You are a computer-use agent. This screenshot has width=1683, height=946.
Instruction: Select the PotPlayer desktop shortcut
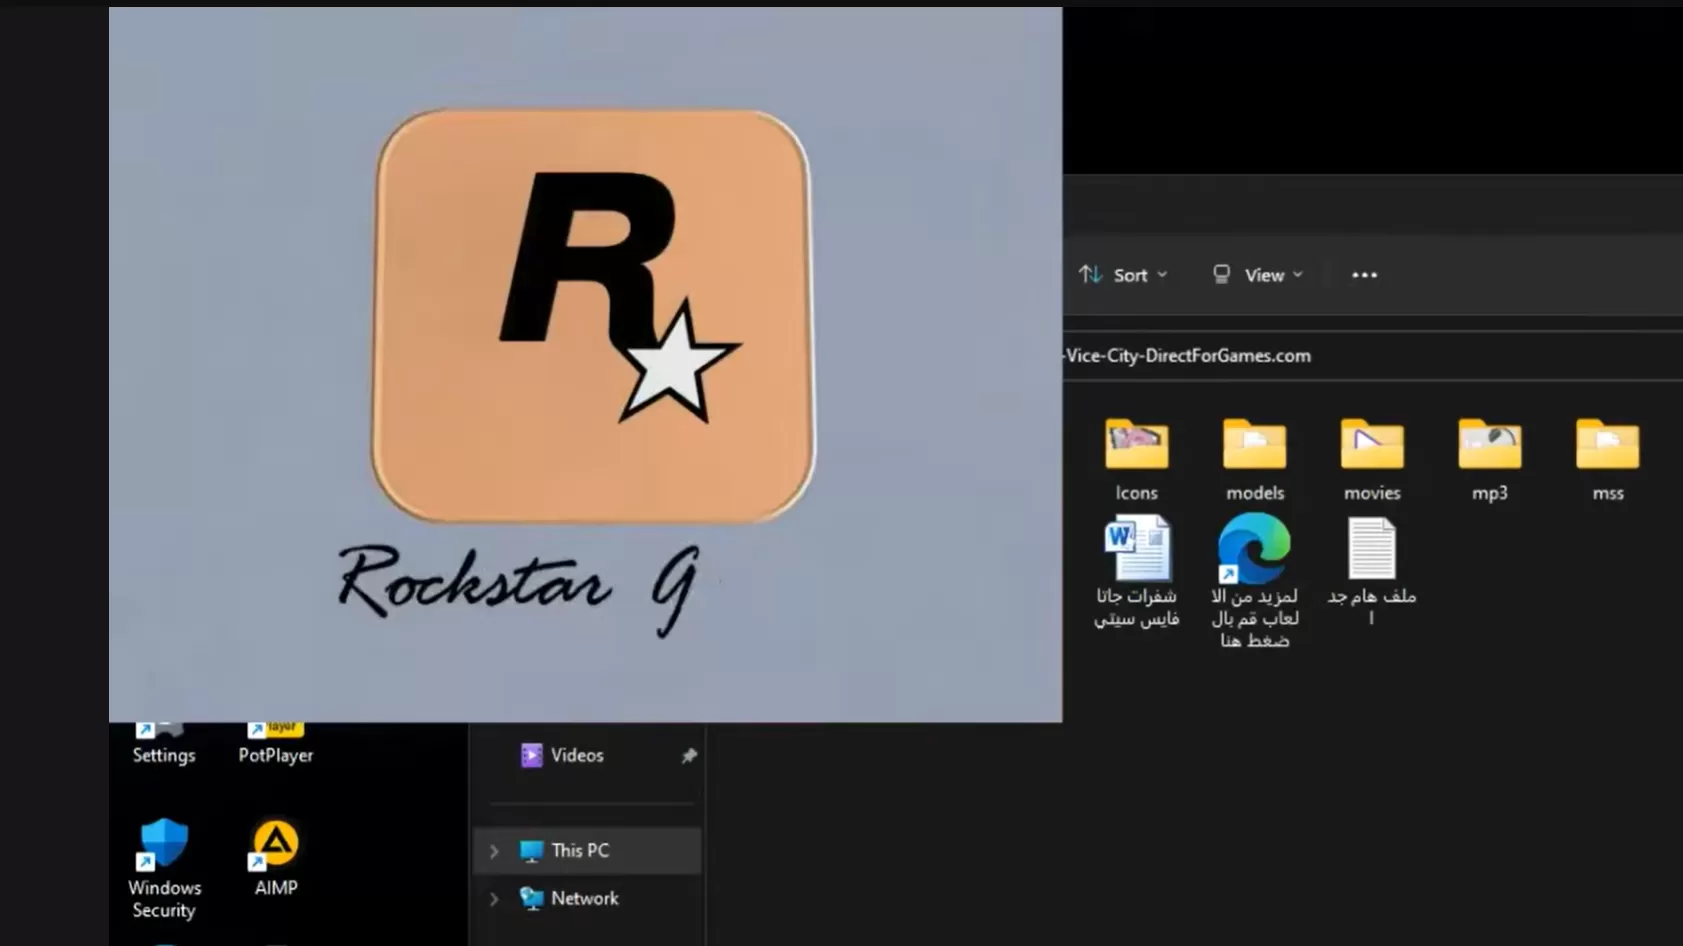coord(276,744)
